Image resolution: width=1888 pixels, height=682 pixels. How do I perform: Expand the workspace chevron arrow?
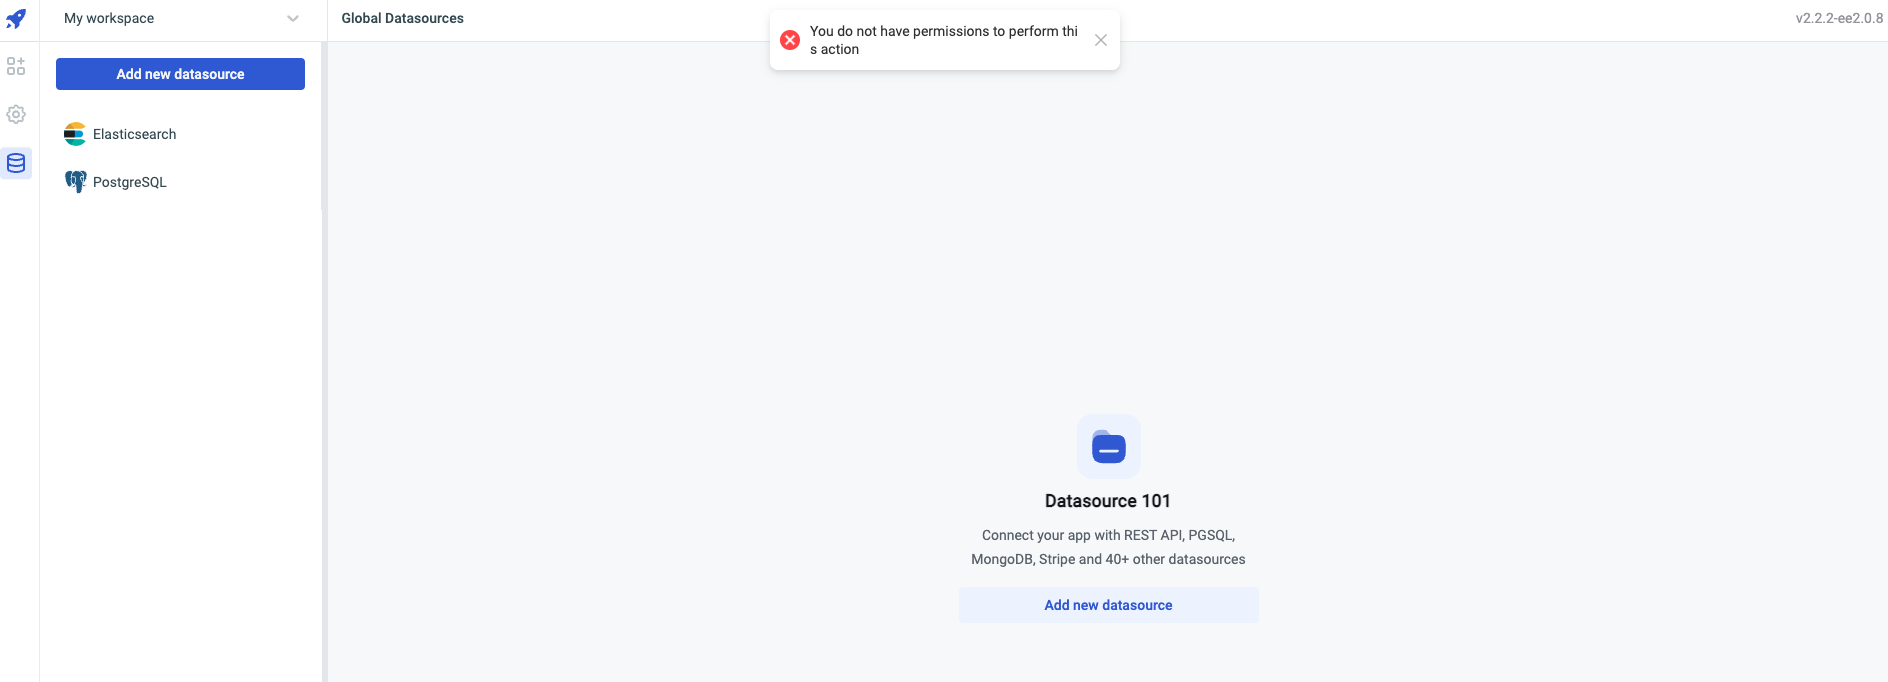click(293, 19)
